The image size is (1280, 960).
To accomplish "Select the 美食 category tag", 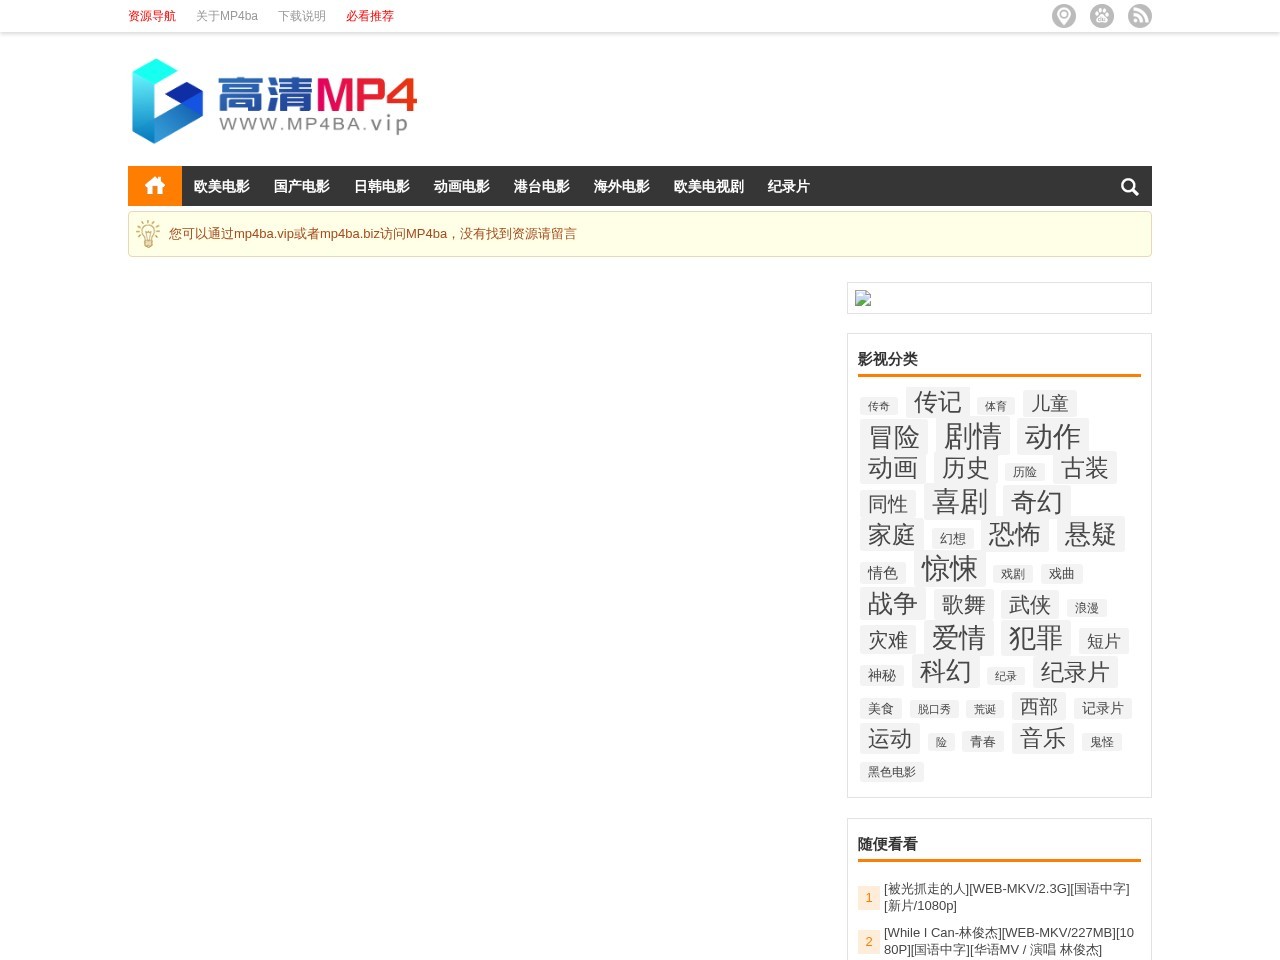I will pyautogui.click(x=881, y=708).
